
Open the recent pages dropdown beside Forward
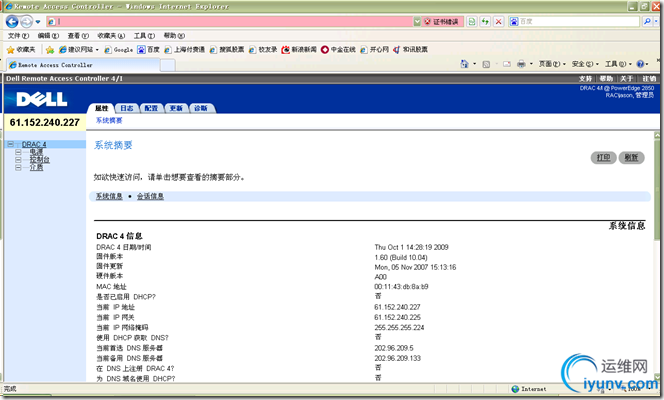click(38, 22)
